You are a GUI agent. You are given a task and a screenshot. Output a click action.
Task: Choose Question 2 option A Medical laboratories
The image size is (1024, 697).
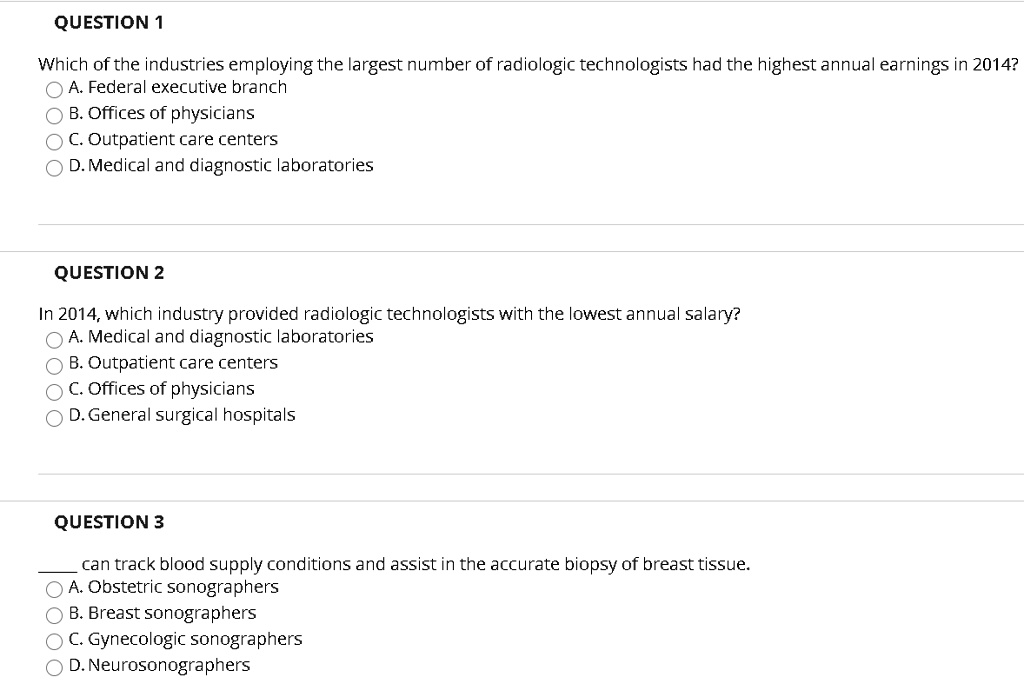click(x=54, y=339)
